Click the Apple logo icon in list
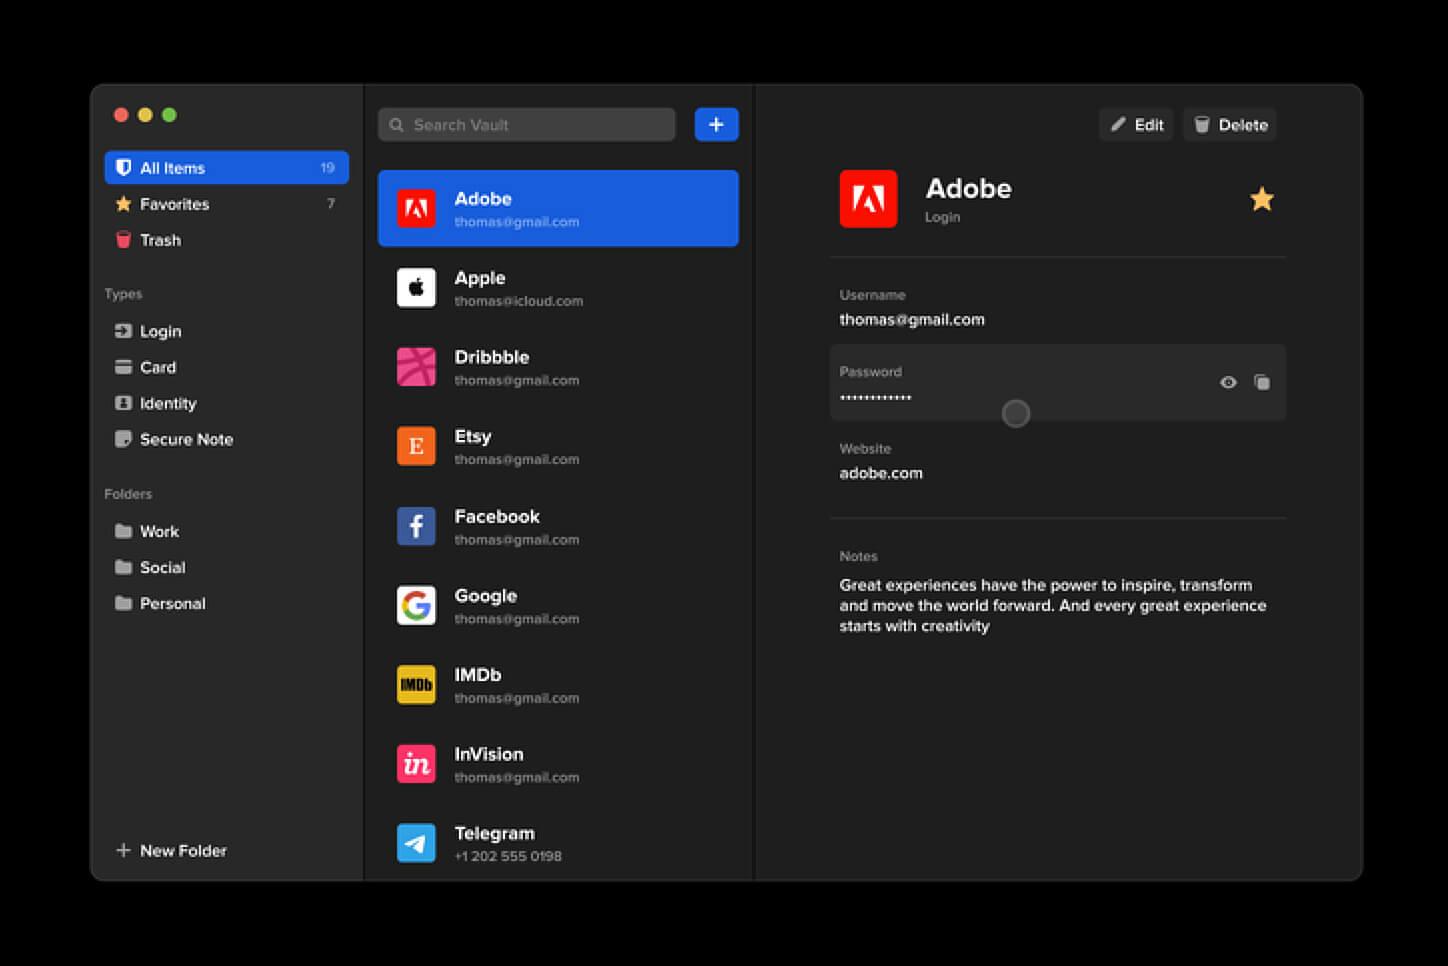Viewport: 1448px width, 966px height. coord(416,288)
